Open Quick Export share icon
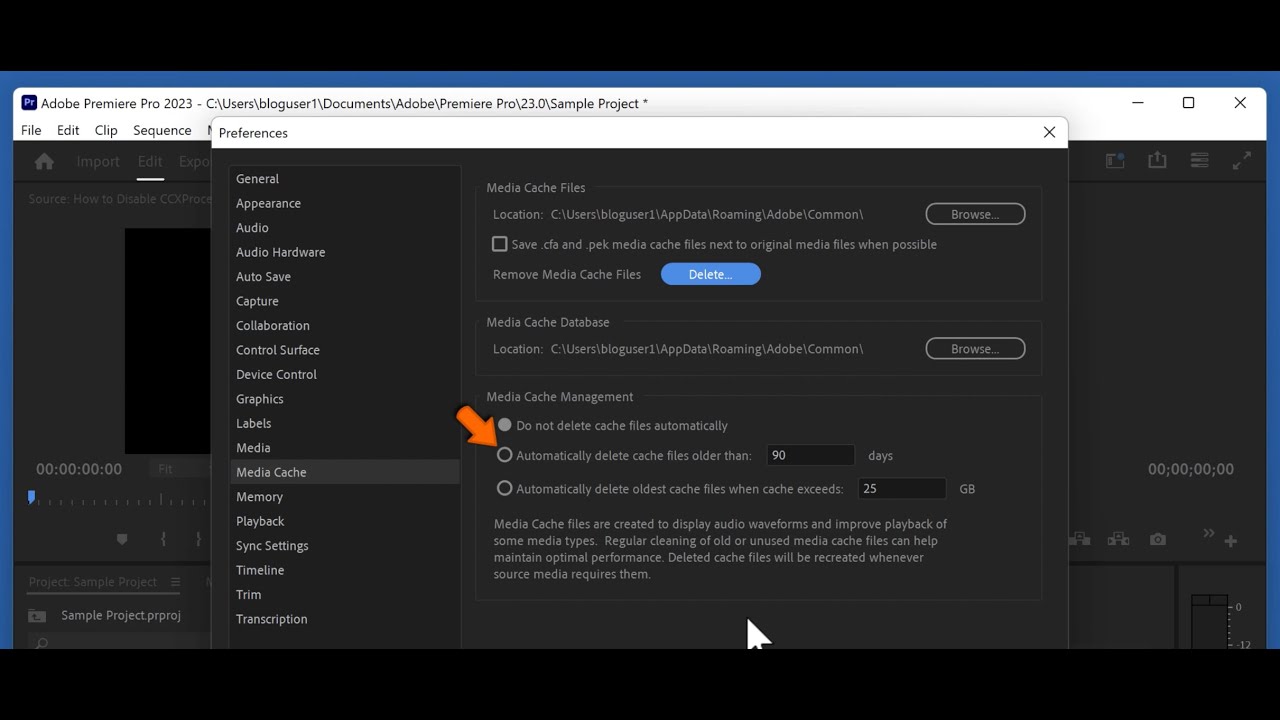The width and height of the screenshot is (1280, 720). pyautogui.click(x=1157, y=160)
